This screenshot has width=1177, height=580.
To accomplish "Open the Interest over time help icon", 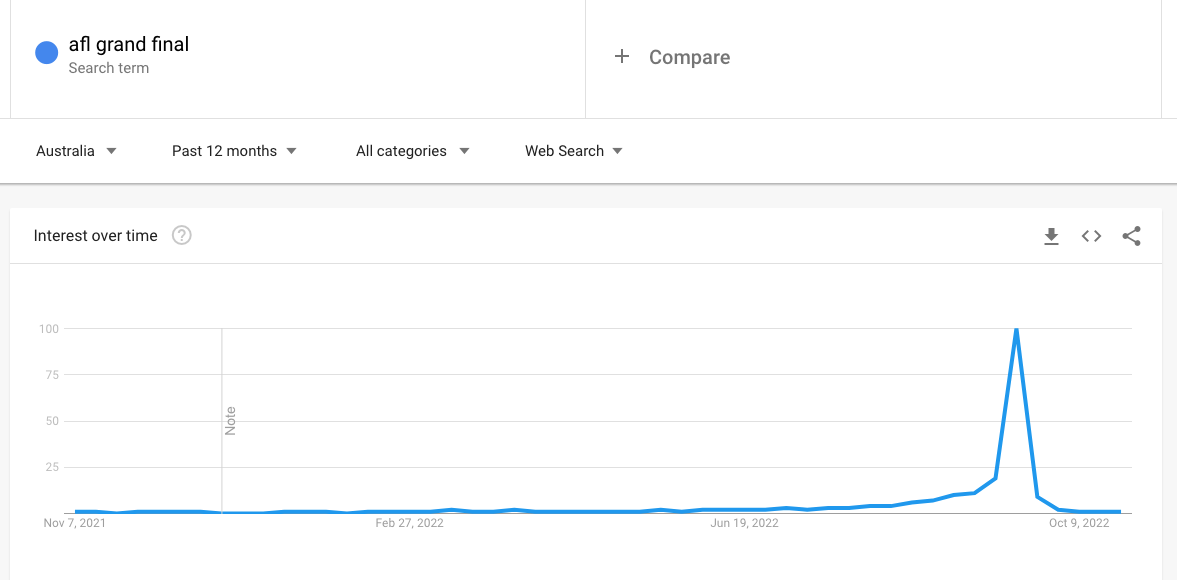I will pyautogui.click(x=181, y=236).
